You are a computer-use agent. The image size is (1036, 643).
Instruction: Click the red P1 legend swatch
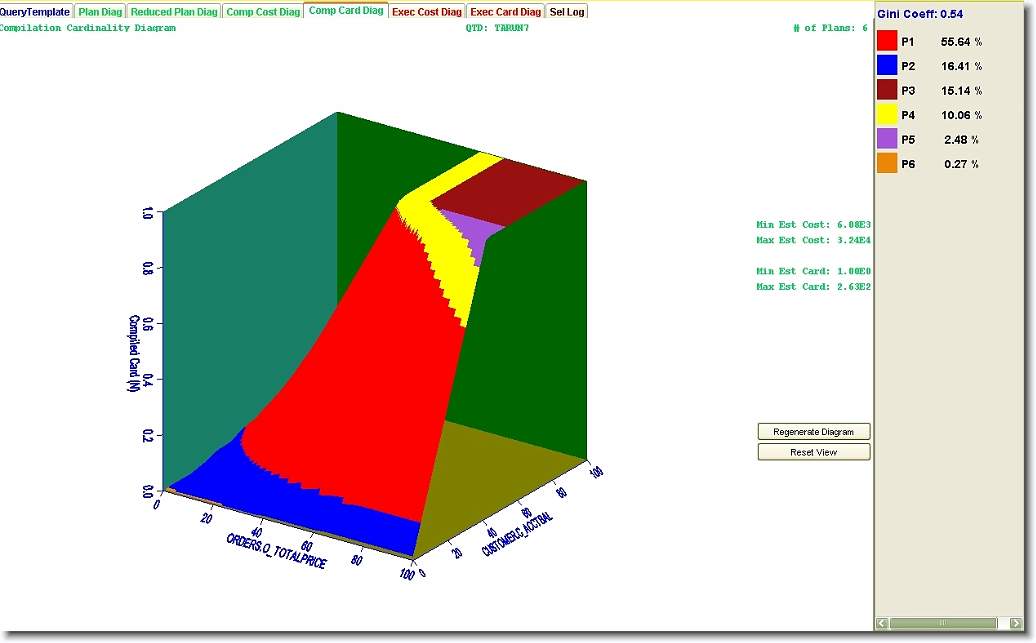887,42
